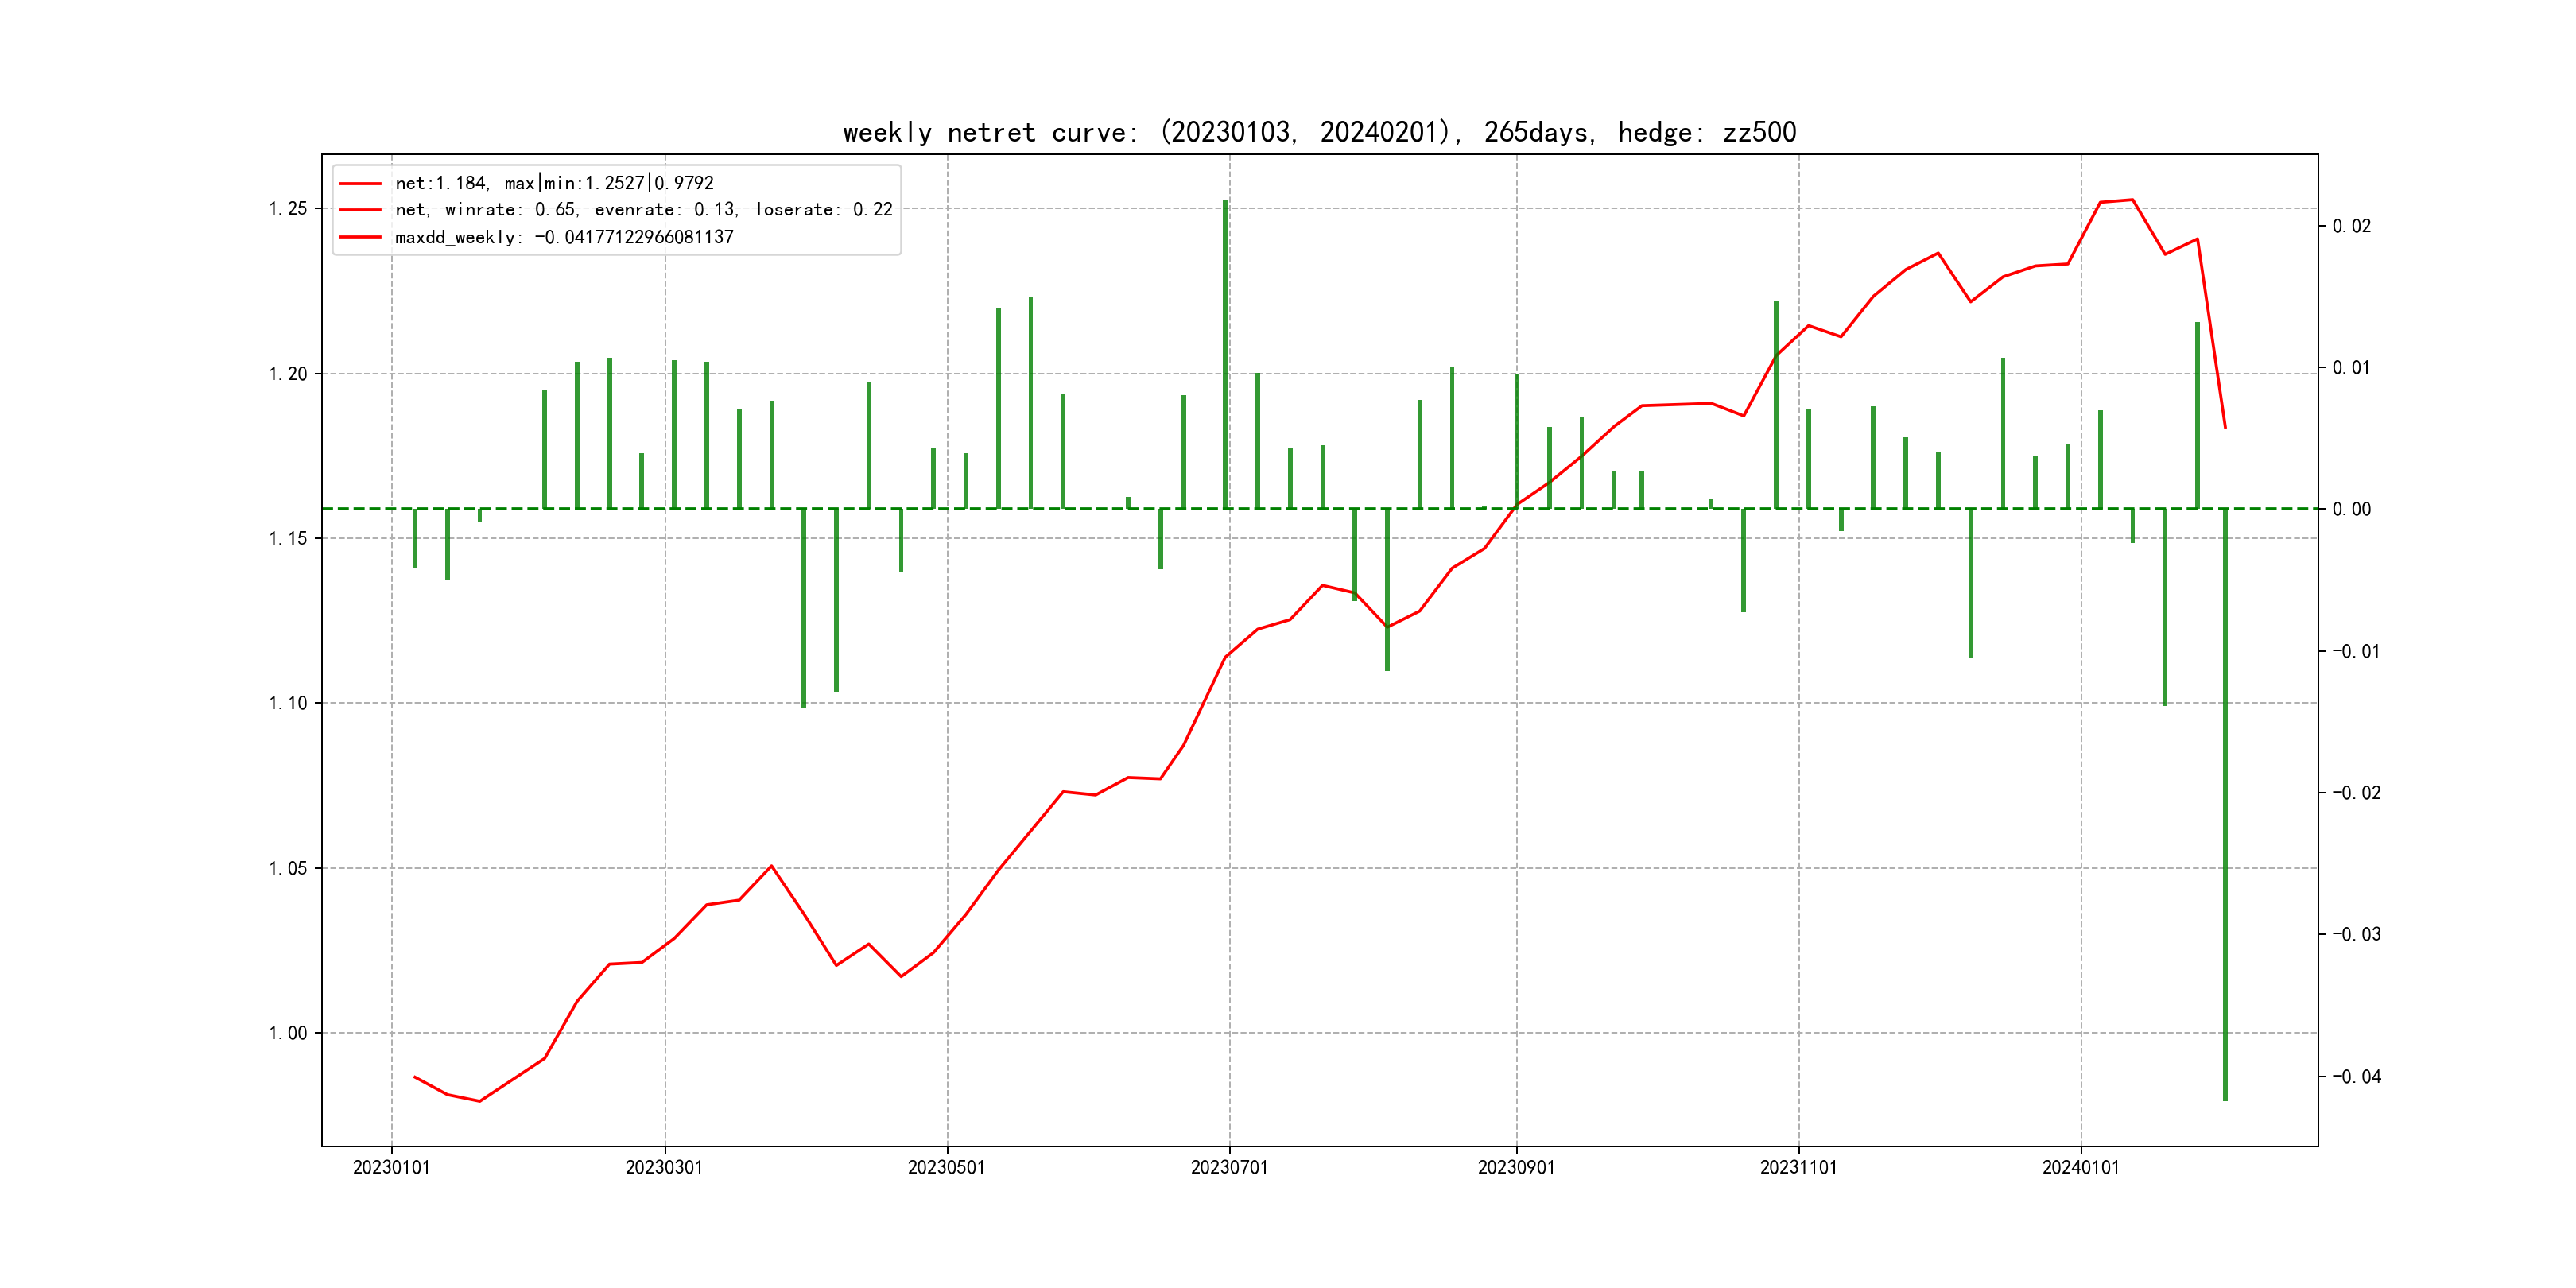Click the 1.25 left axis tick label

click(x=287, y=209)
